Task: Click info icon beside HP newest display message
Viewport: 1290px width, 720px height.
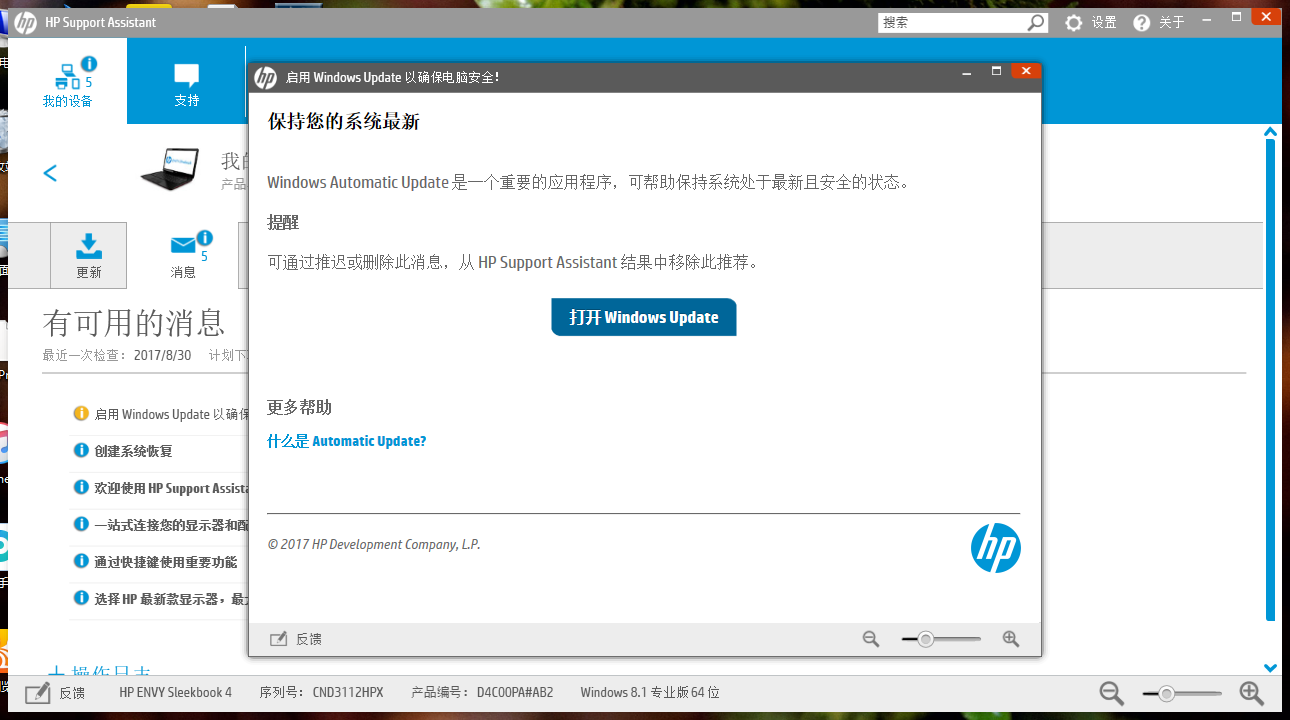Action: click(81, 598)
